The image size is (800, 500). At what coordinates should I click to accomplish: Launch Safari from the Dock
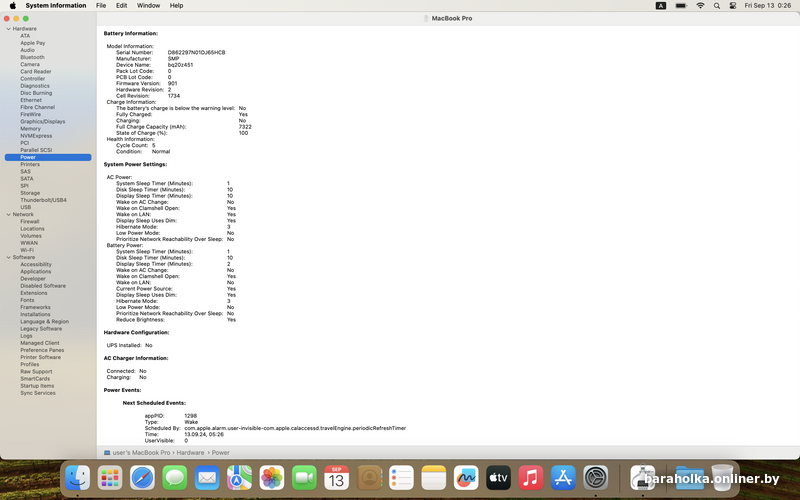pyautogui.click(x=142, y=478)
